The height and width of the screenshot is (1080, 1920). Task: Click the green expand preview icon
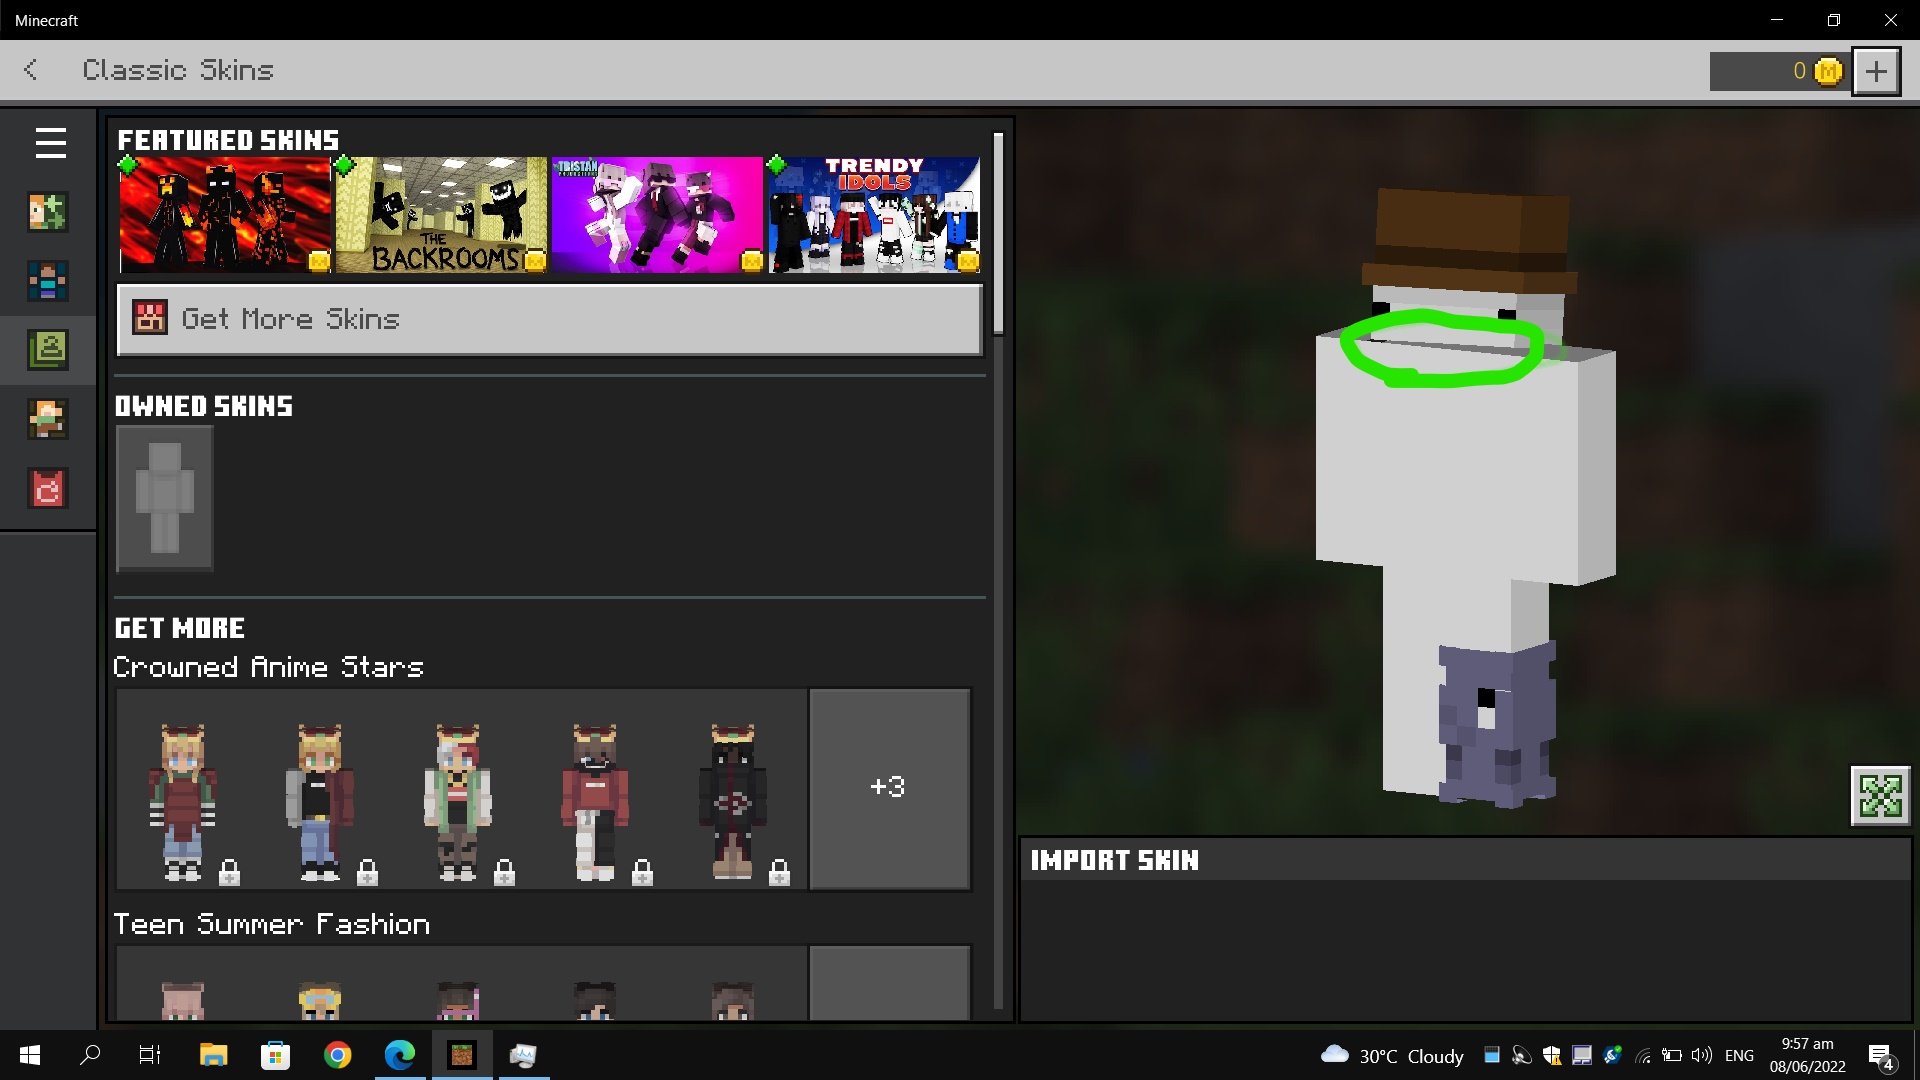pyautogui.click(x=1880, y=796)
